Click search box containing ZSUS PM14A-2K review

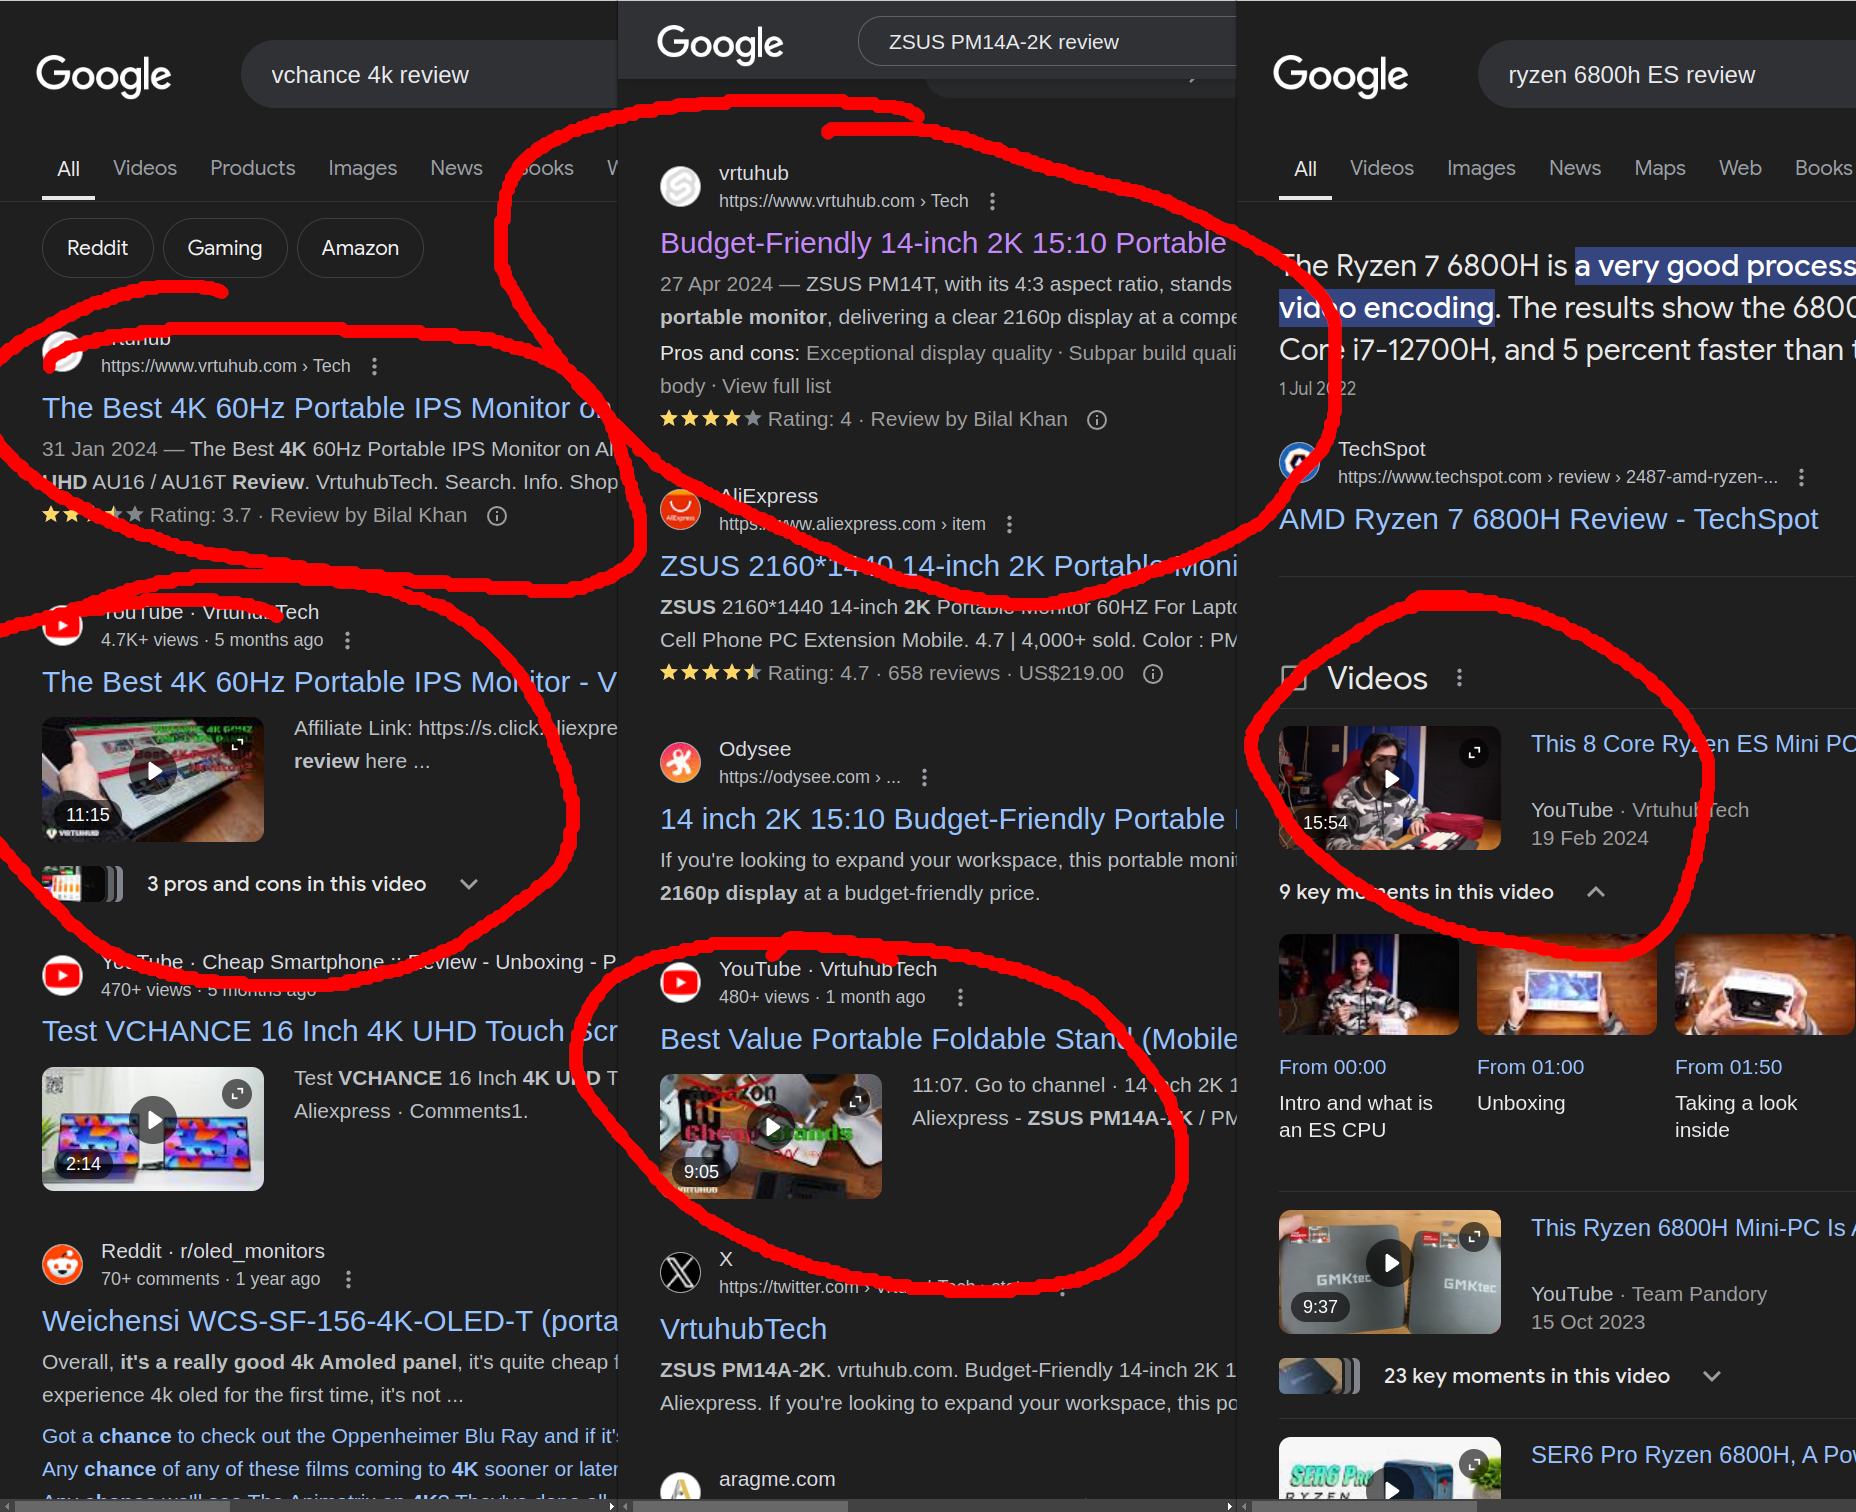click(x=1048, y=42)
